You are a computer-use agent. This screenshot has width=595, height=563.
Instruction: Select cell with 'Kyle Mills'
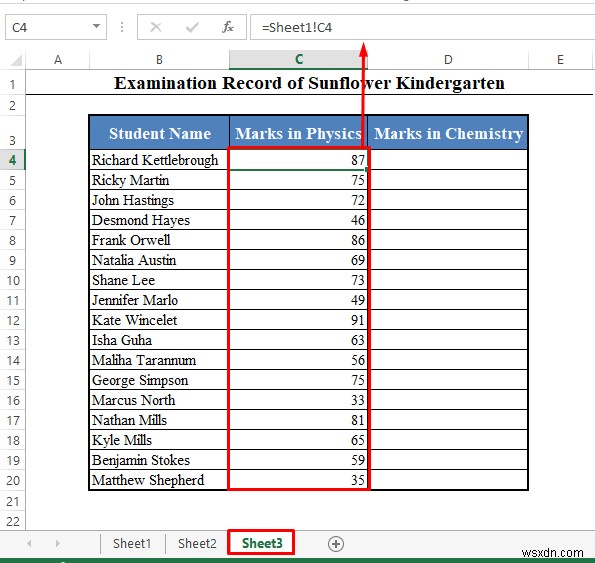click(159, 440)
